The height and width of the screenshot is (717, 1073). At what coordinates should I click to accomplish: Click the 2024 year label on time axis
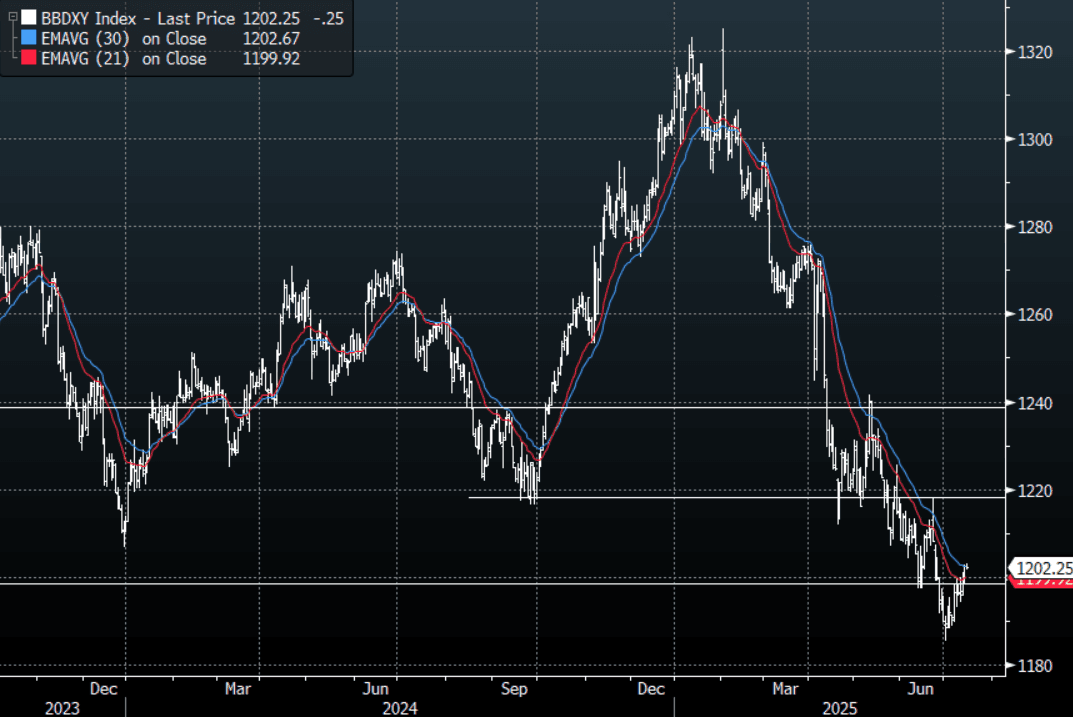(400, 708)
